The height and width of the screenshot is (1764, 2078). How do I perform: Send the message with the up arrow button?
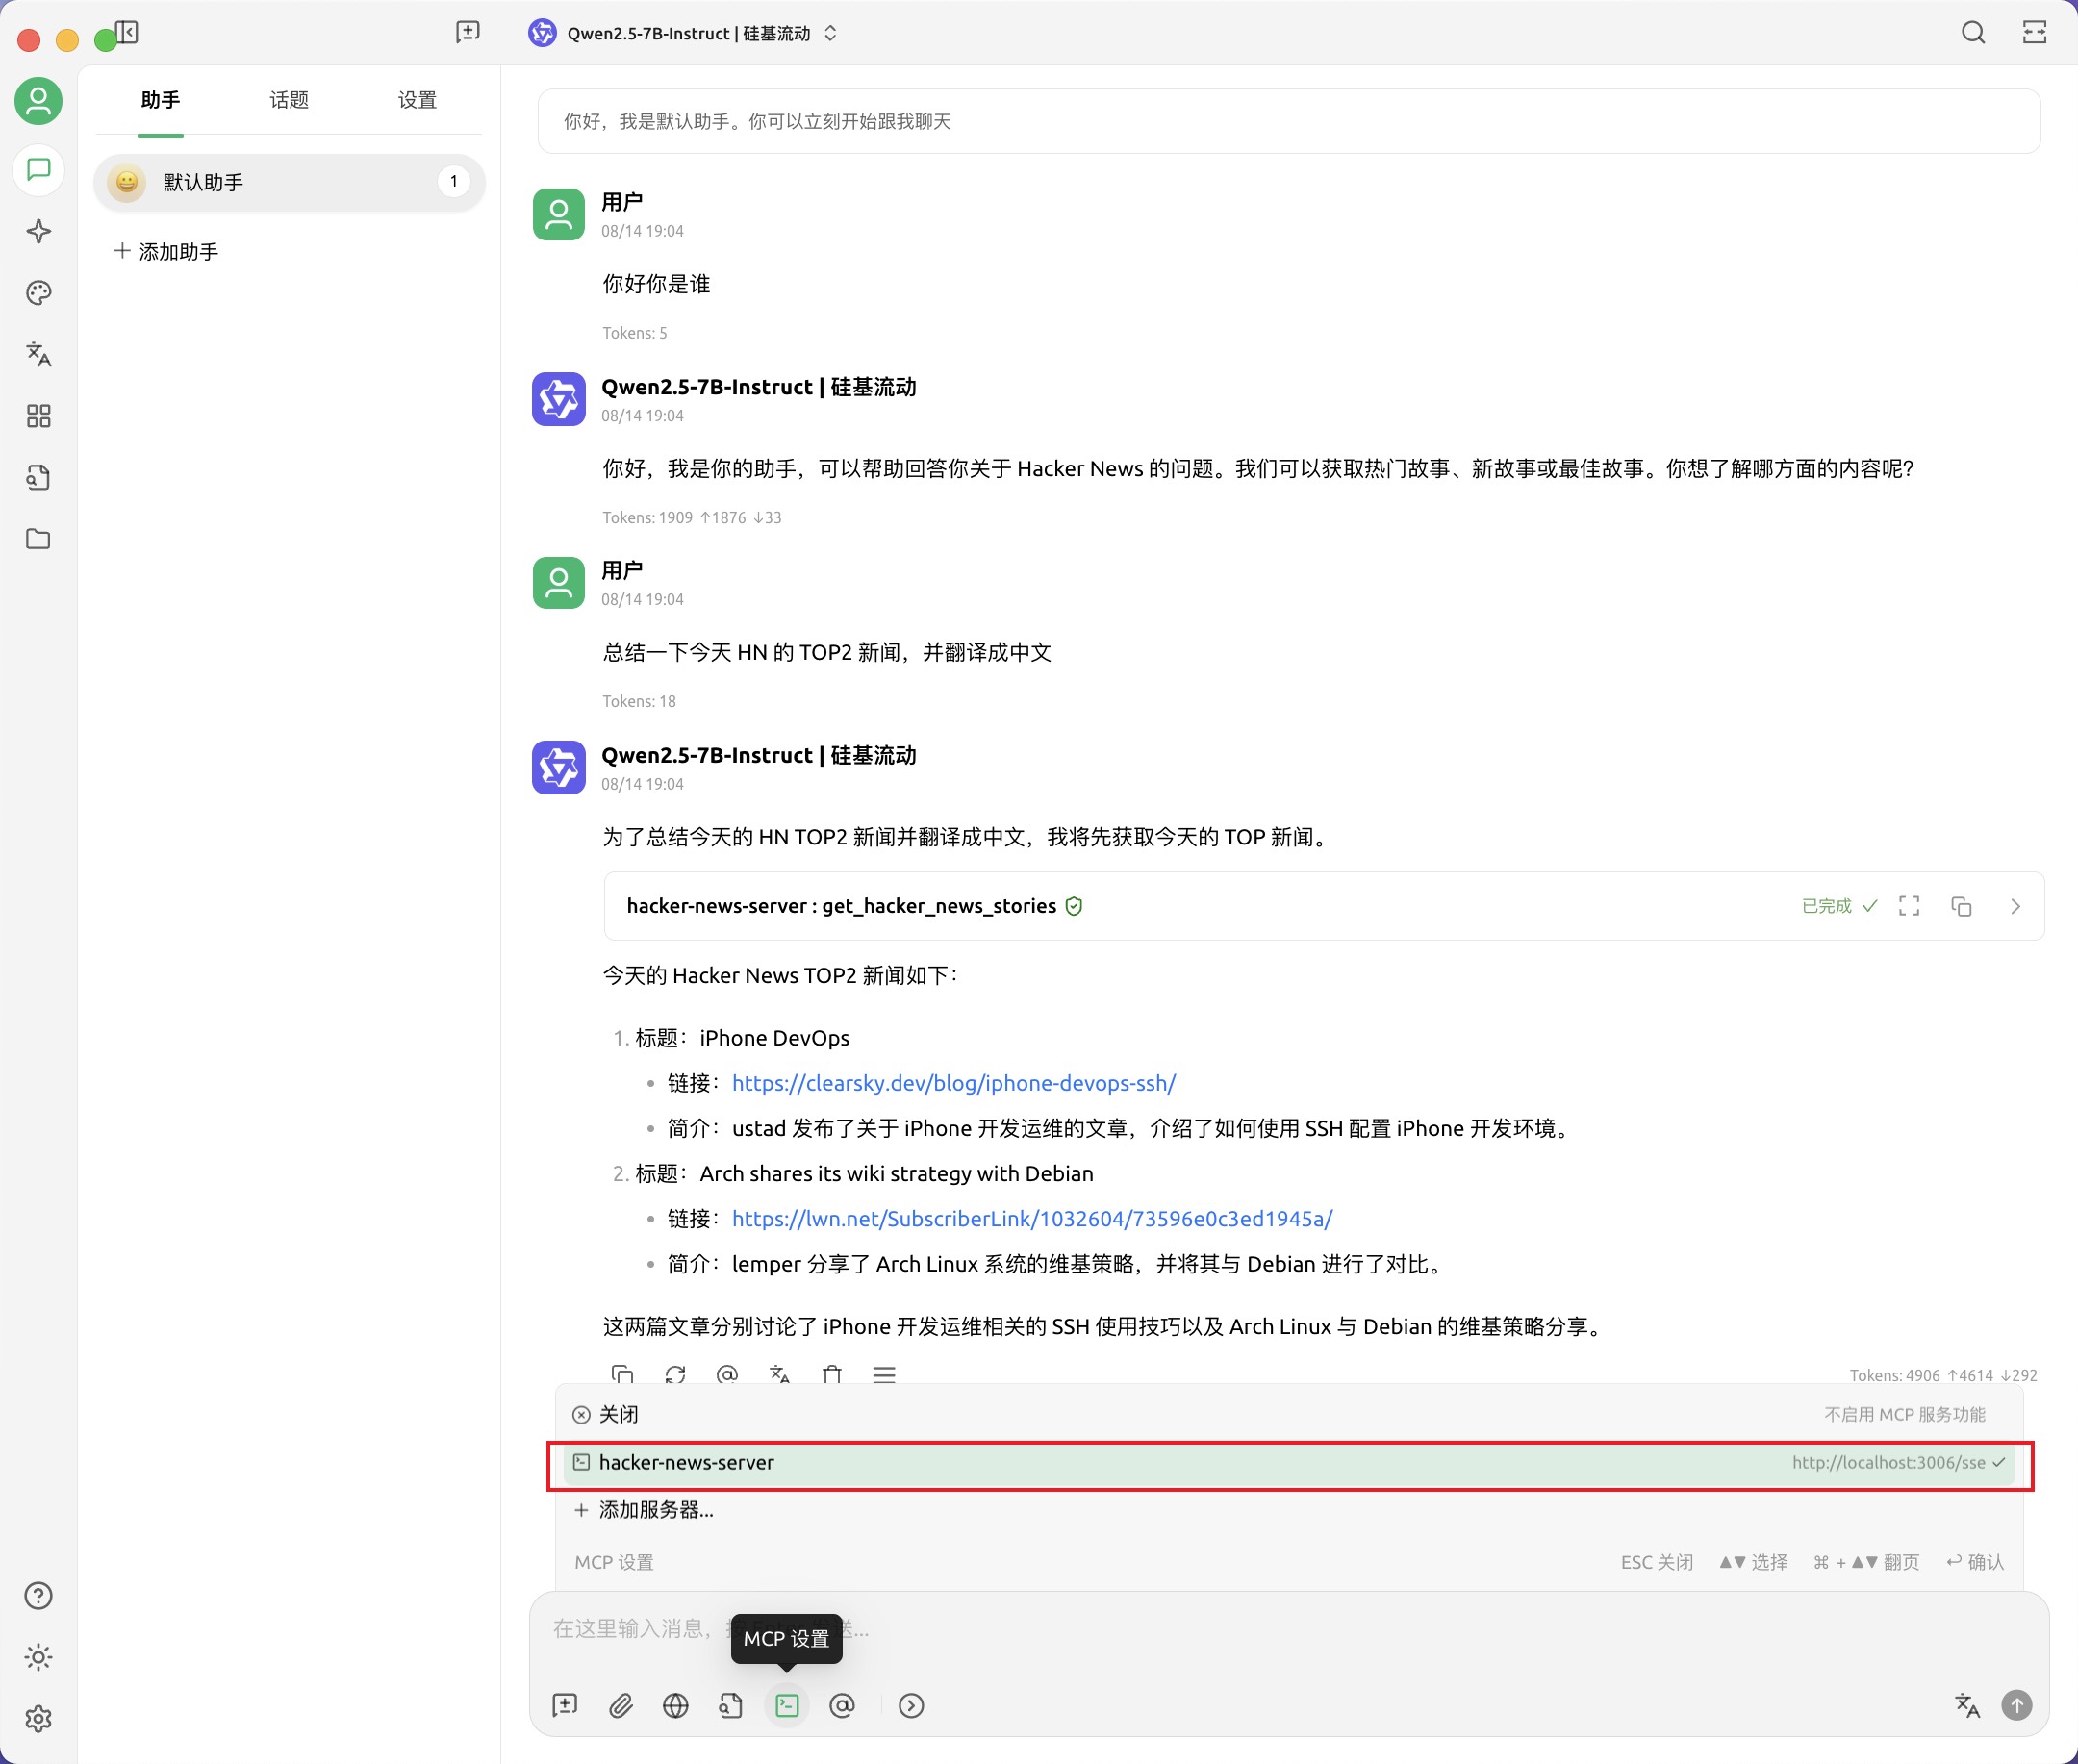pos(2017,1705)
